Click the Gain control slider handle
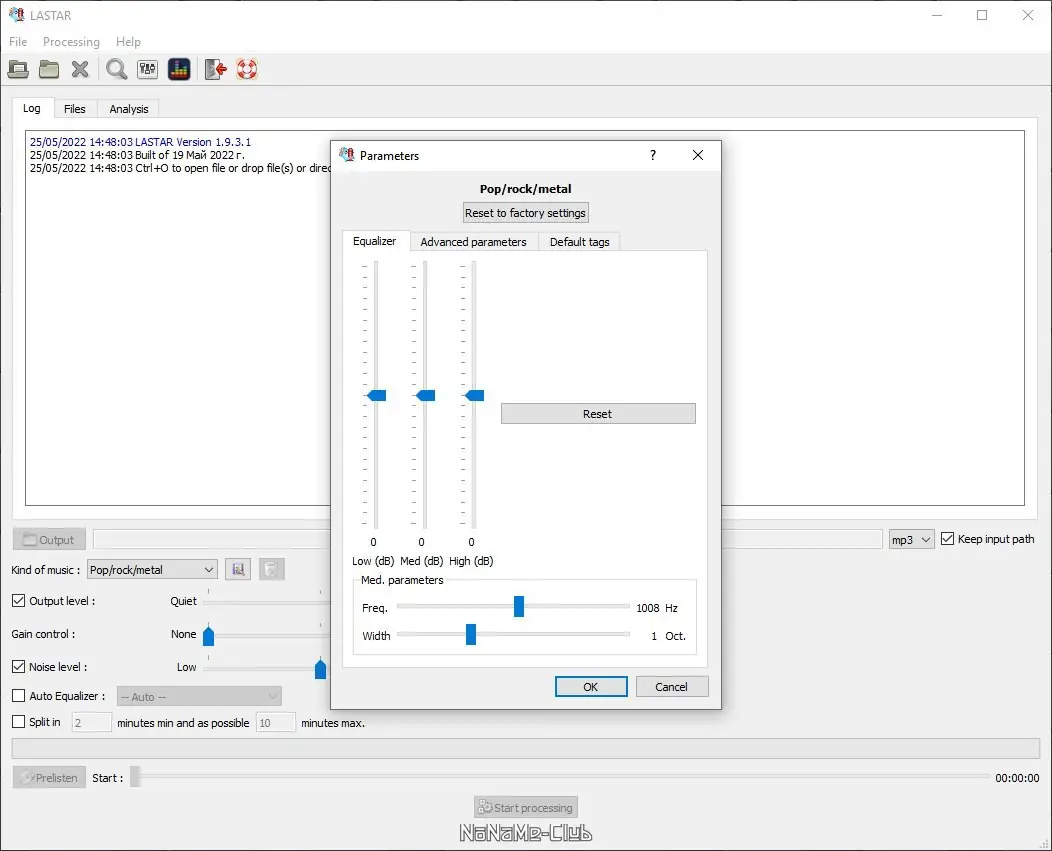Viewport: 1052px width, 851px height. 209,634
